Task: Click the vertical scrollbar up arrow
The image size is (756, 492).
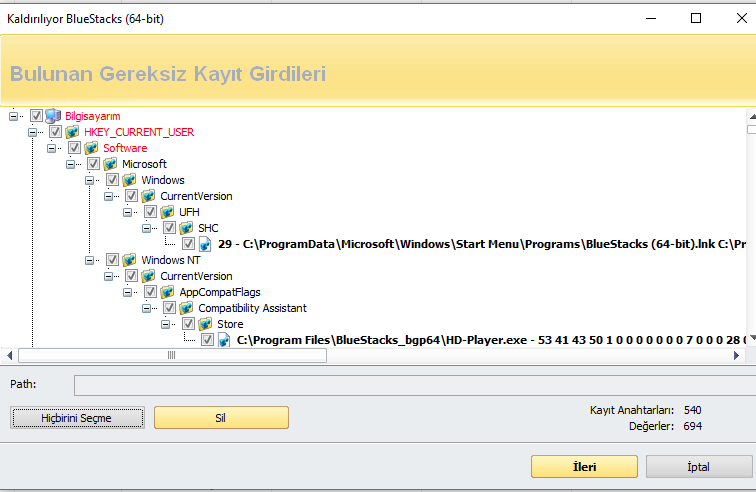Action: pos(752,117)
